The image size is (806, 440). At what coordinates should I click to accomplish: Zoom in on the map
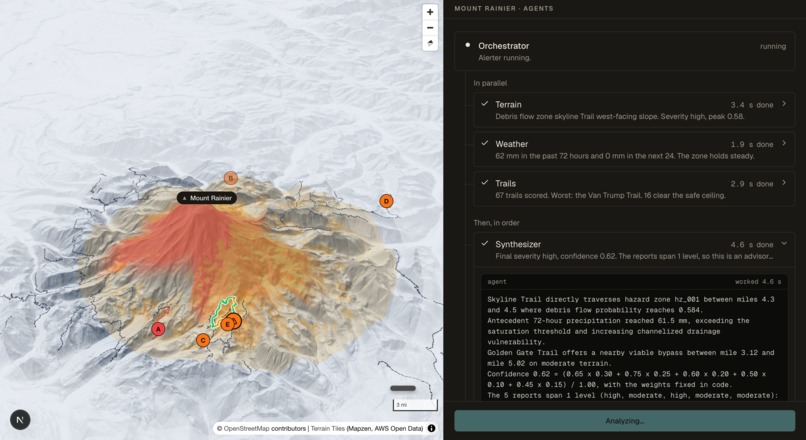430,12
